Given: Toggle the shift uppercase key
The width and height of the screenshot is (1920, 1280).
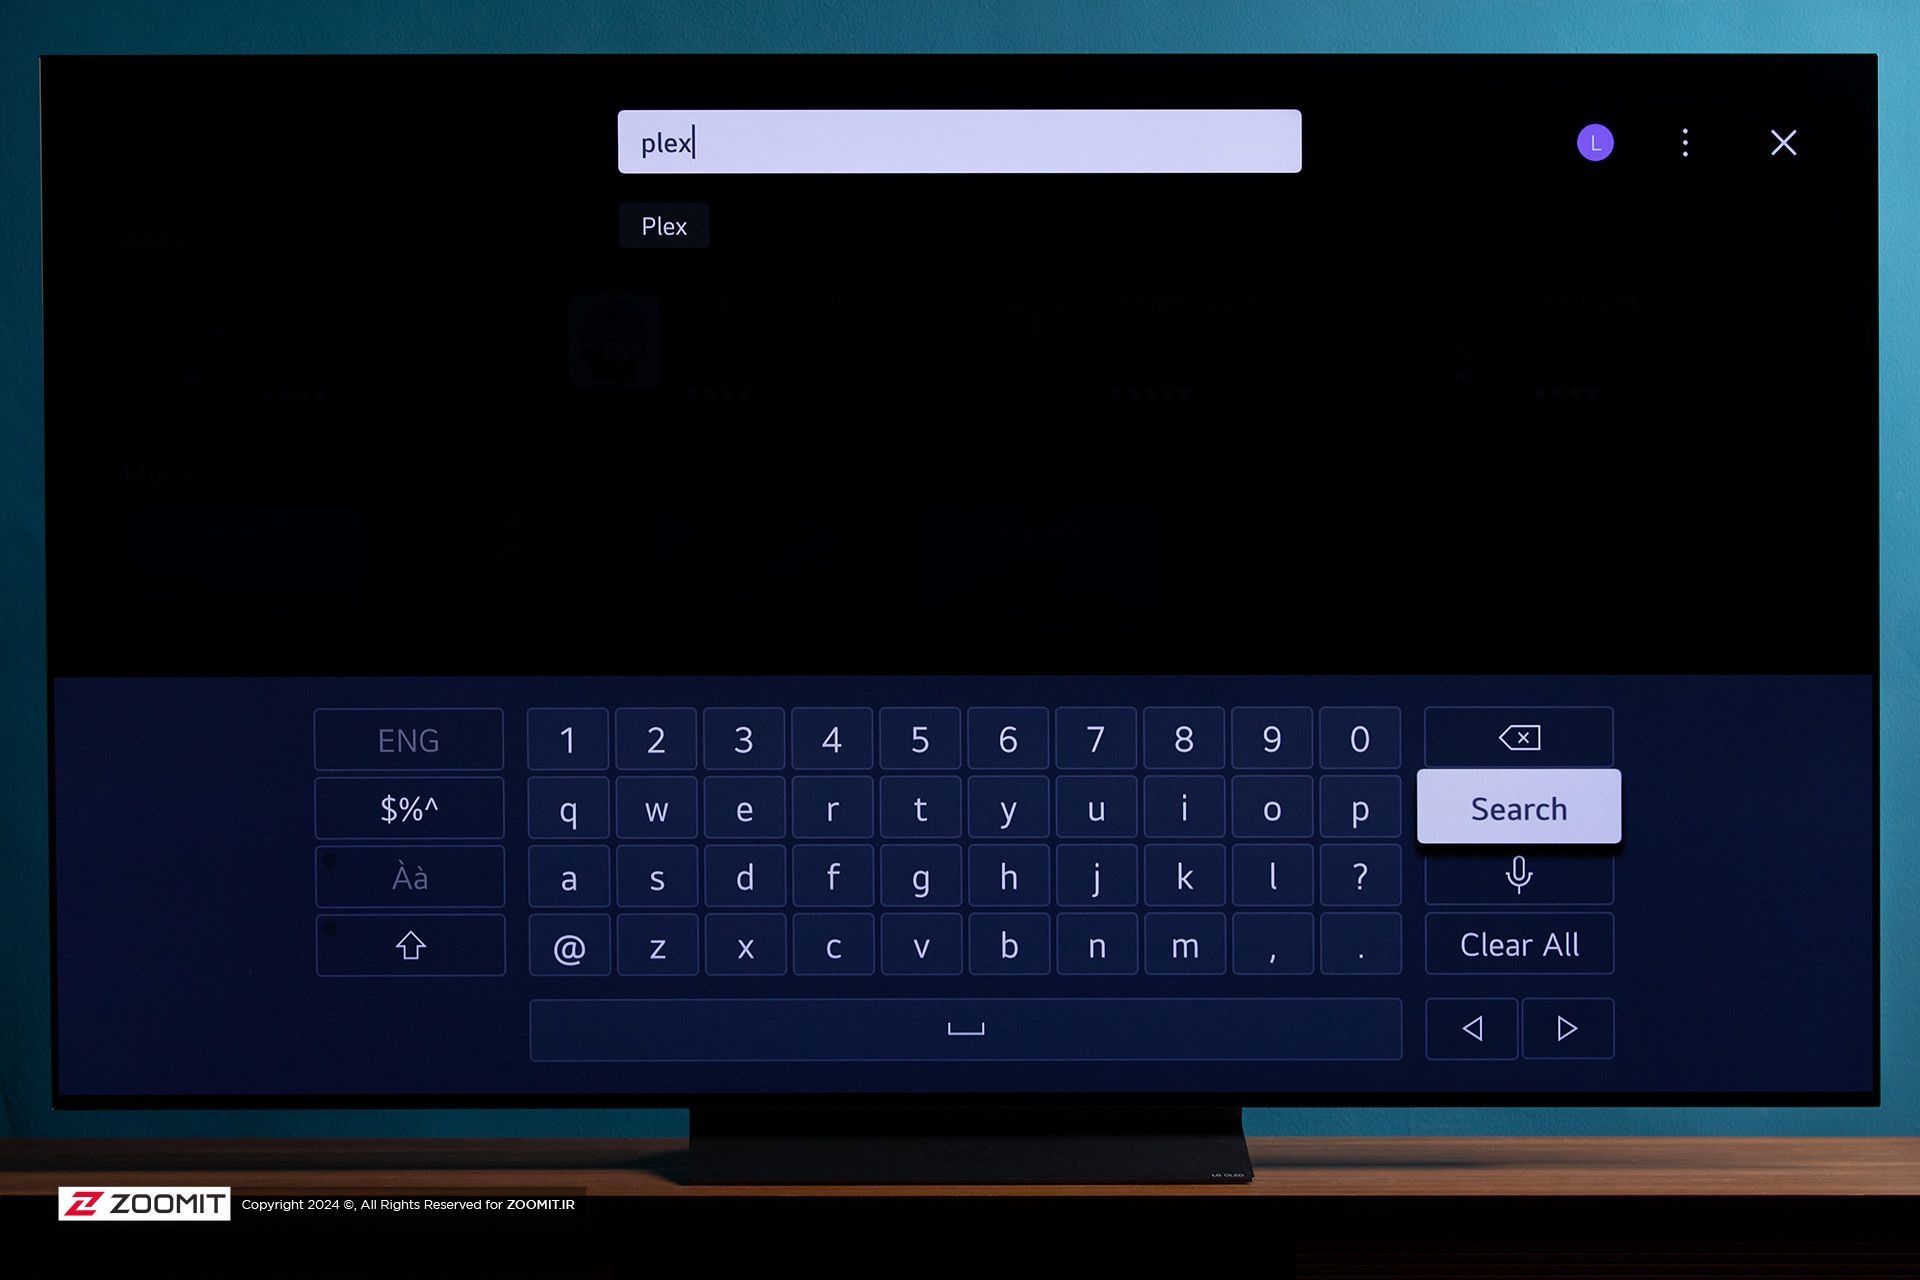Looking at the screenshot, I should tap(410, 943).
